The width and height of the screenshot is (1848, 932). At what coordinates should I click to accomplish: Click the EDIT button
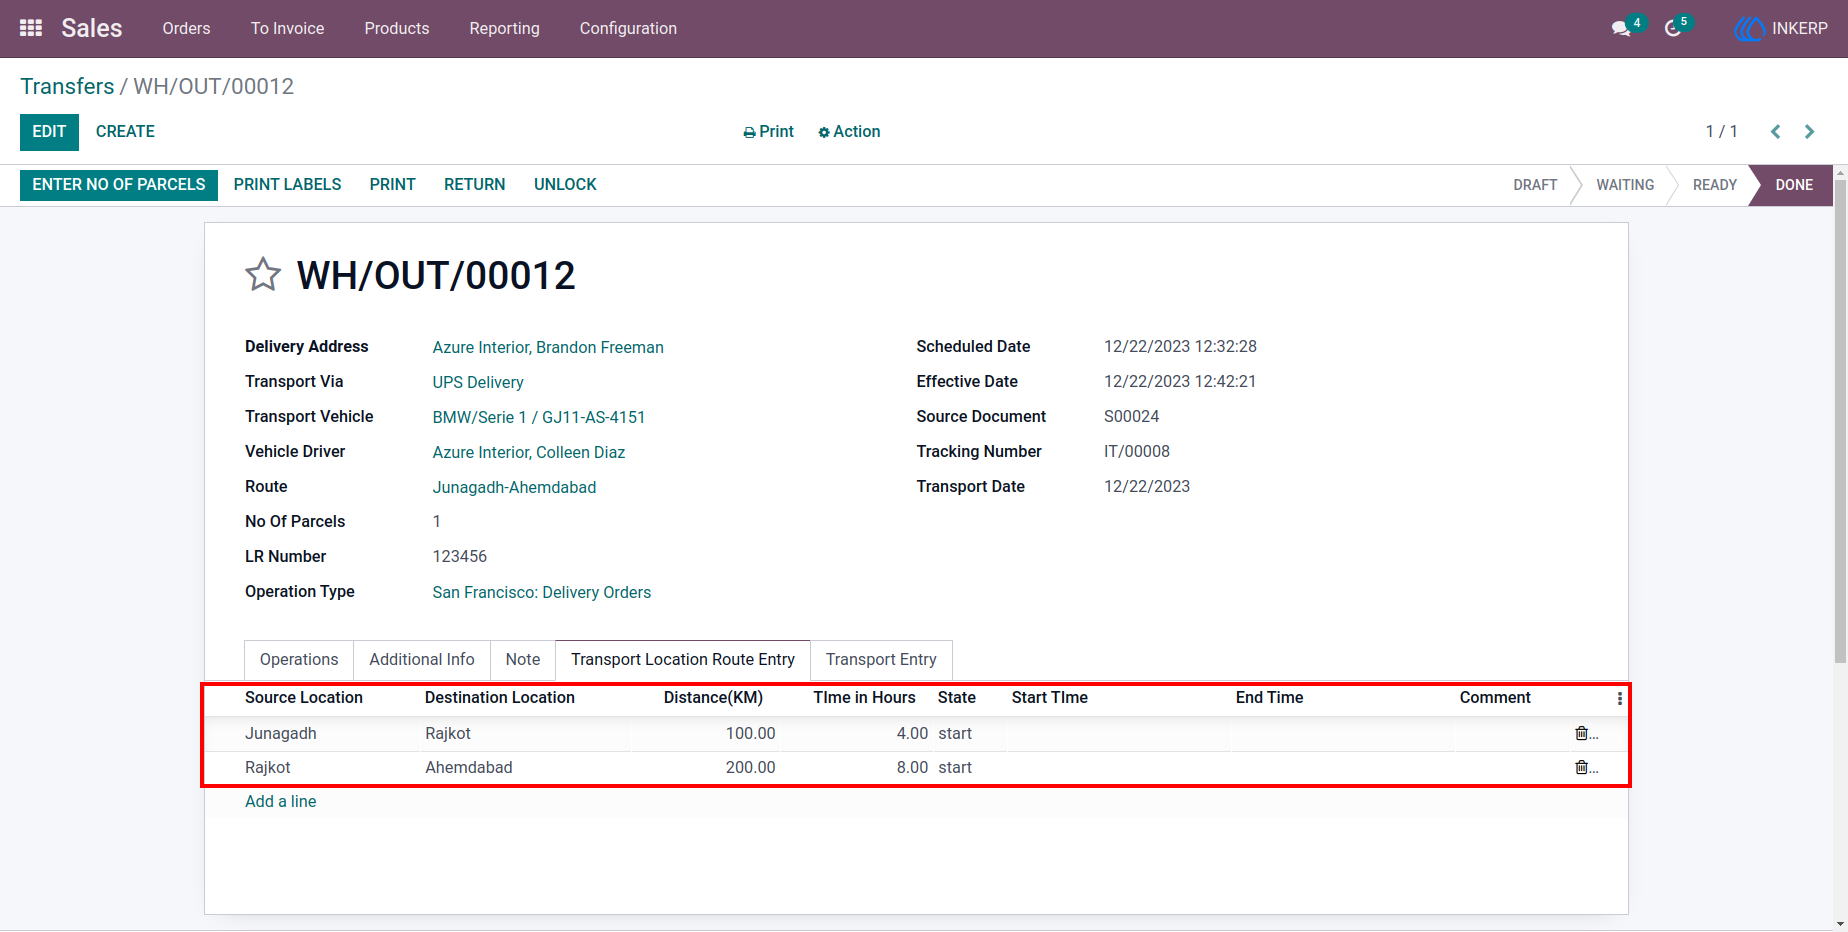point(49,132)
